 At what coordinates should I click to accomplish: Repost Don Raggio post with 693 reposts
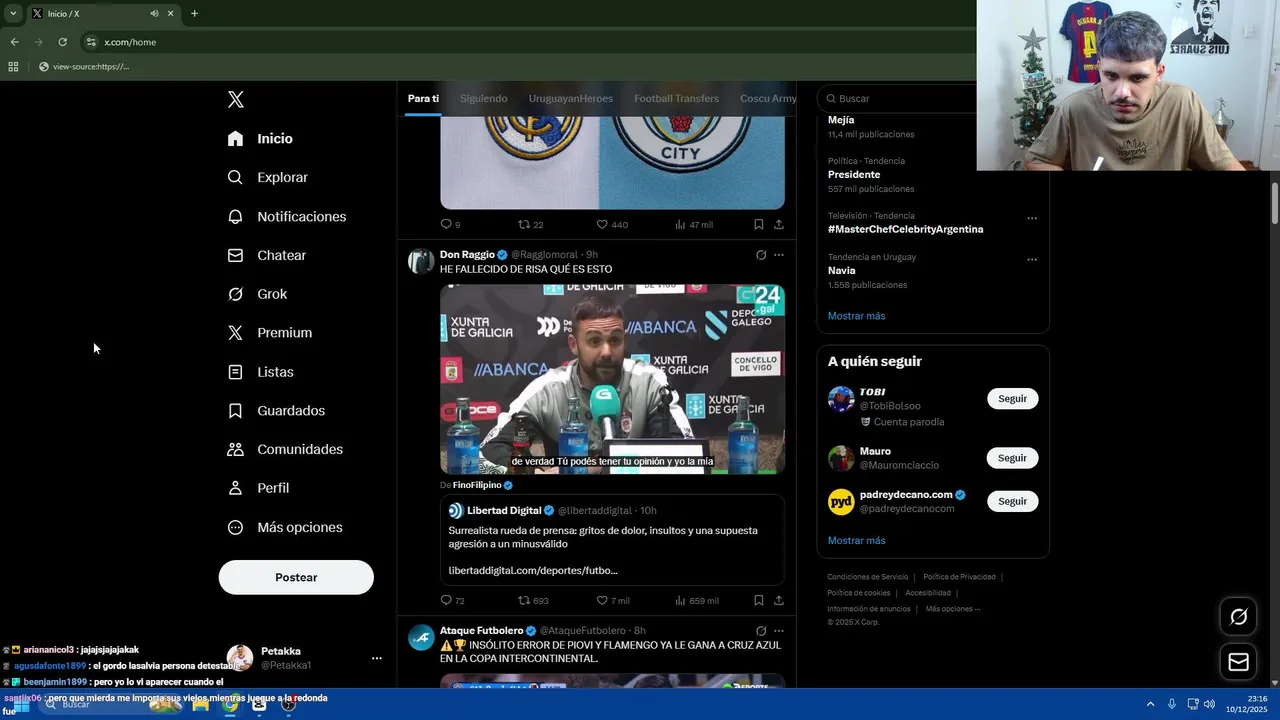(x=533, y=601)
